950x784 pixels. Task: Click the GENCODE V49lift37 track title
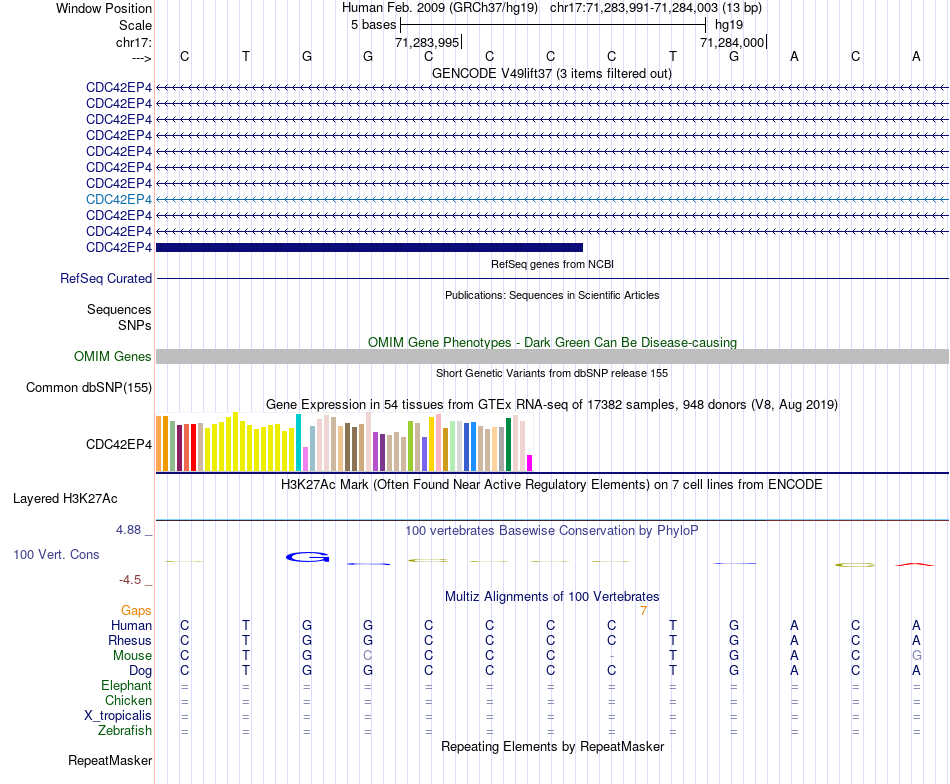pyautogui.click(x=552, y=73)
